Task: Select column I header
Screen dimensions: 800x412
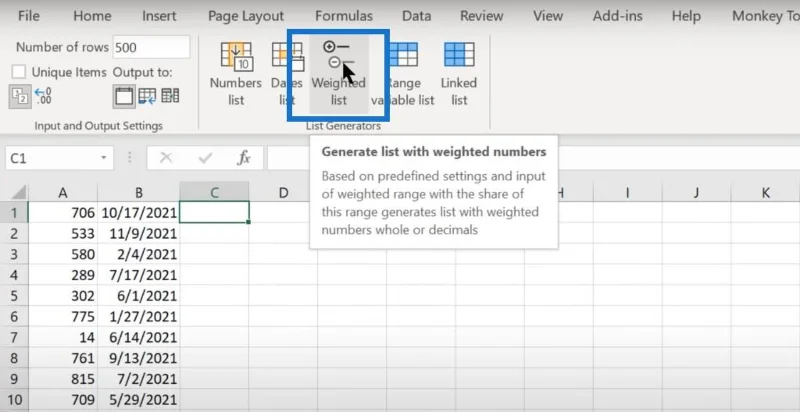Action: [x=627, y=193]
